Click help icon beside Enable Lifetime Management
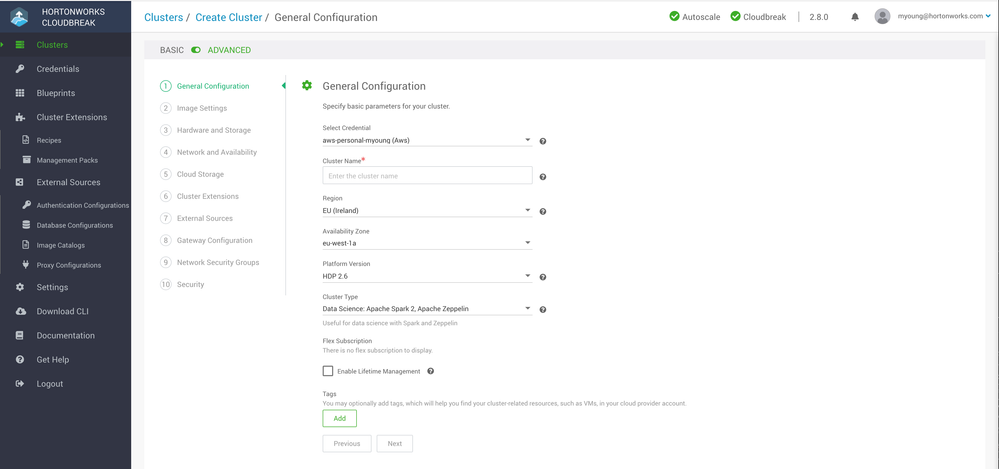Viewport: 999px width, 469px height. click(431, 371)
